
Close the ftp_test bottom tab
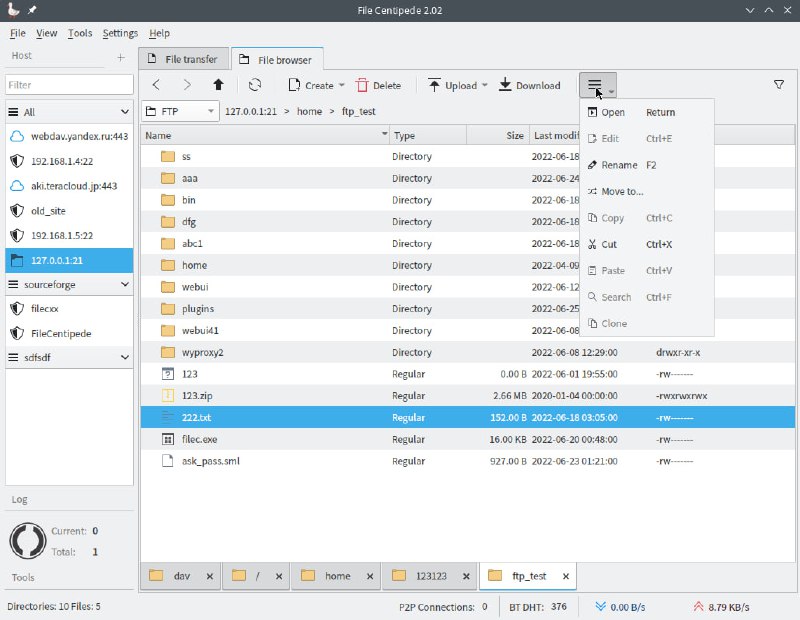(x=566, y=576)
